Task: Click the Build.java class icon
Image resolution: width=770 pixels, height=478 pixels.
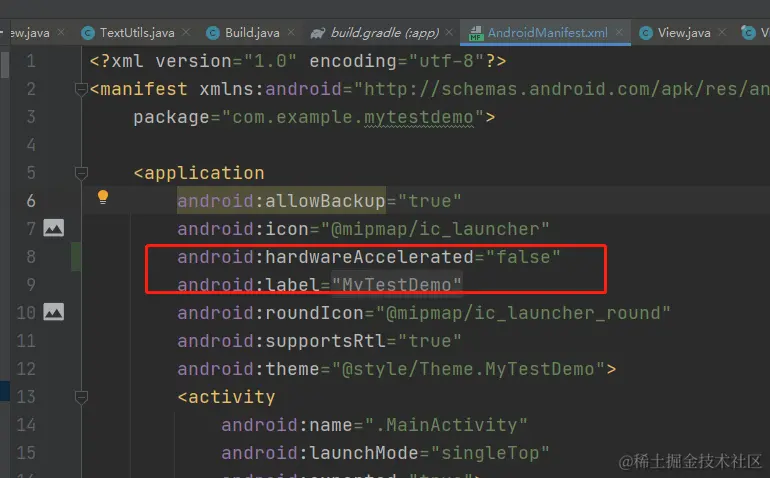Action: pos(213,33)
